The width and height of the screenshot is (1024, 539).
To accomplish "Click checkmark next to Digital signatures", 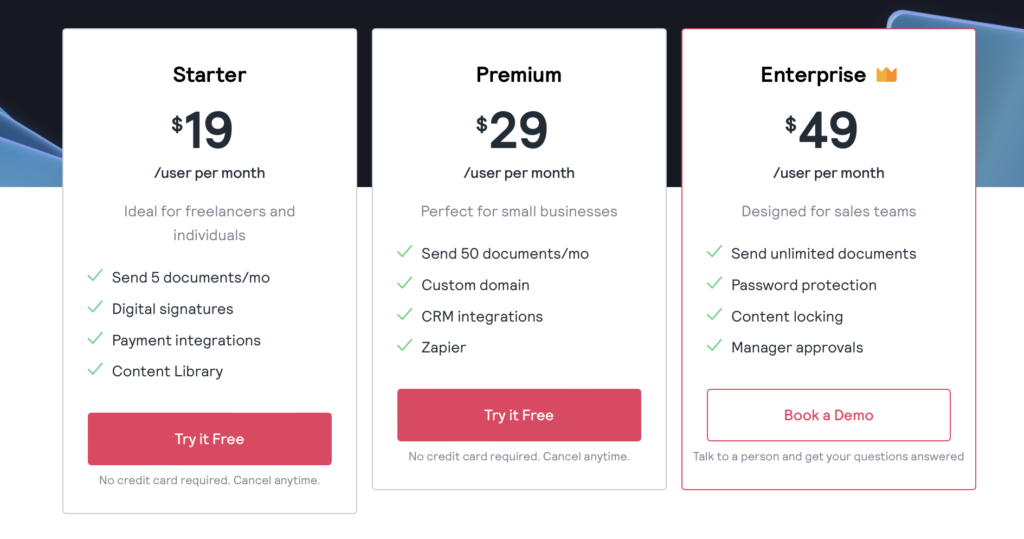I will 95,308.
